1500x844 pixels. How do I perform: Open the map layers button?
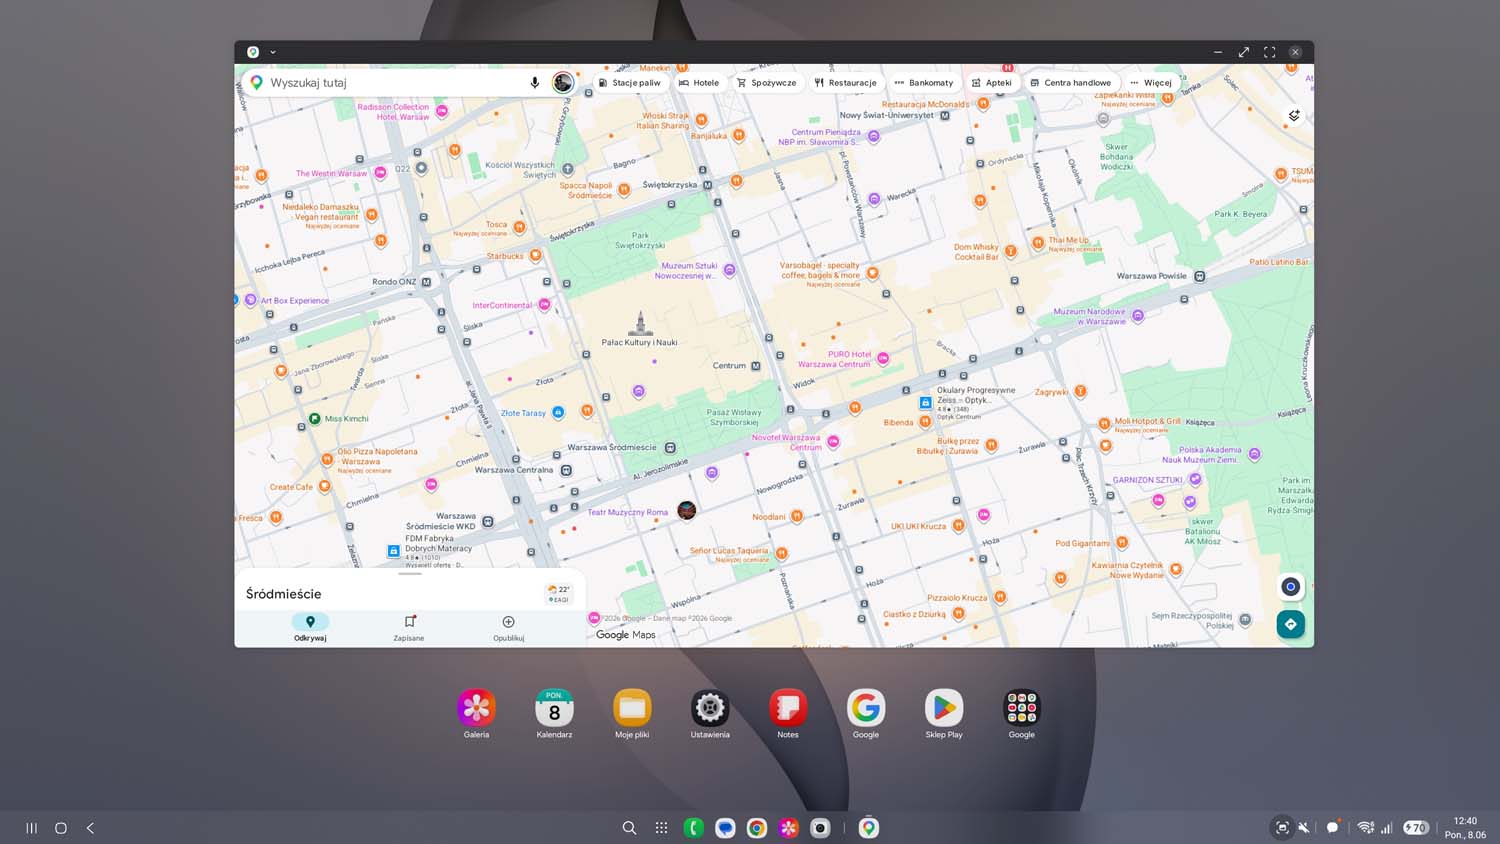(1294, 115)
